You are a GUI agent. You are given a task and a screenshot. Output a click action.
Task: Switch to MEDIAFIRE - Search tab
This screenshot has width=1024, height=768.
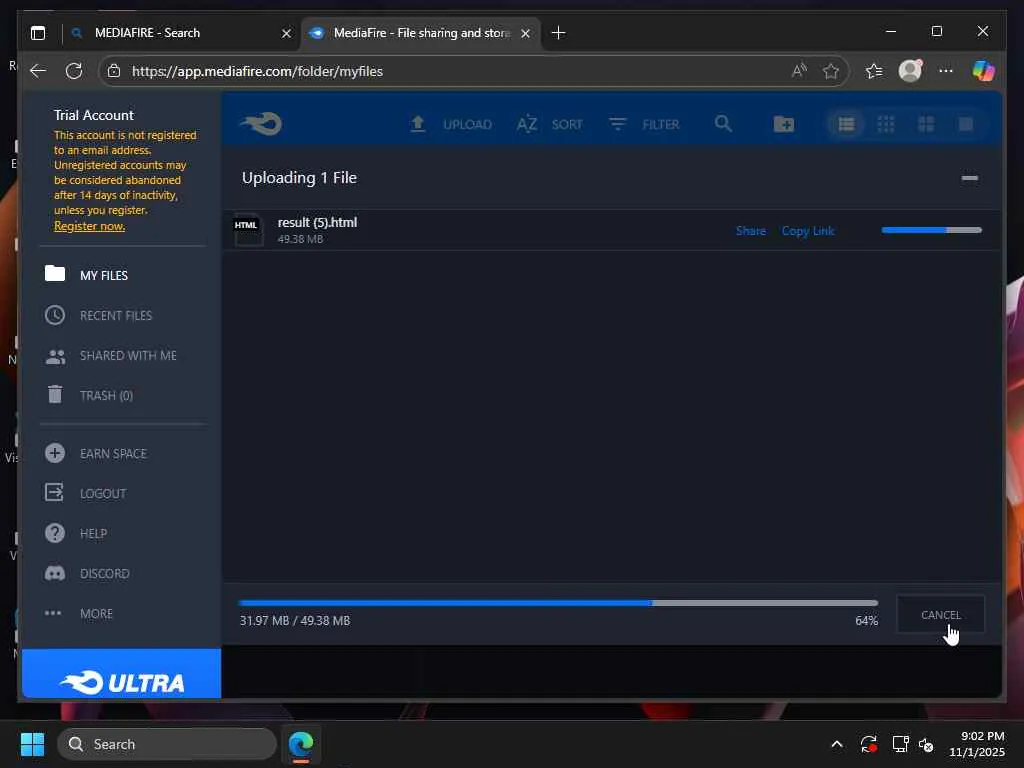[x=180, y=33]
